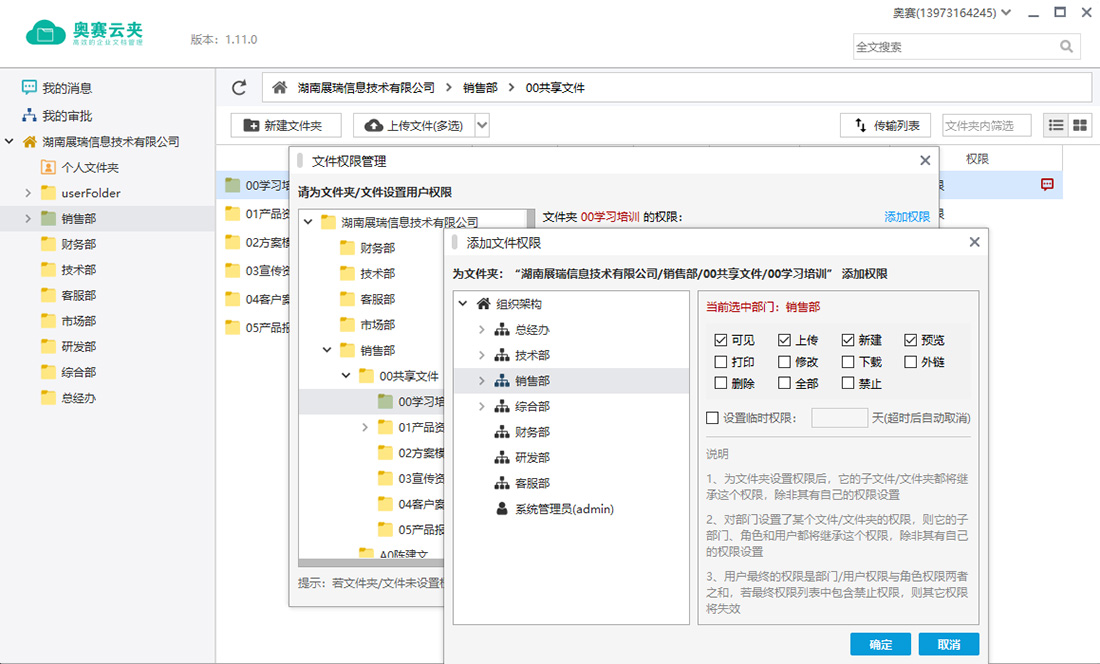Click the 确定 button
Screen dimensions: 1100x664
point(880,644)
